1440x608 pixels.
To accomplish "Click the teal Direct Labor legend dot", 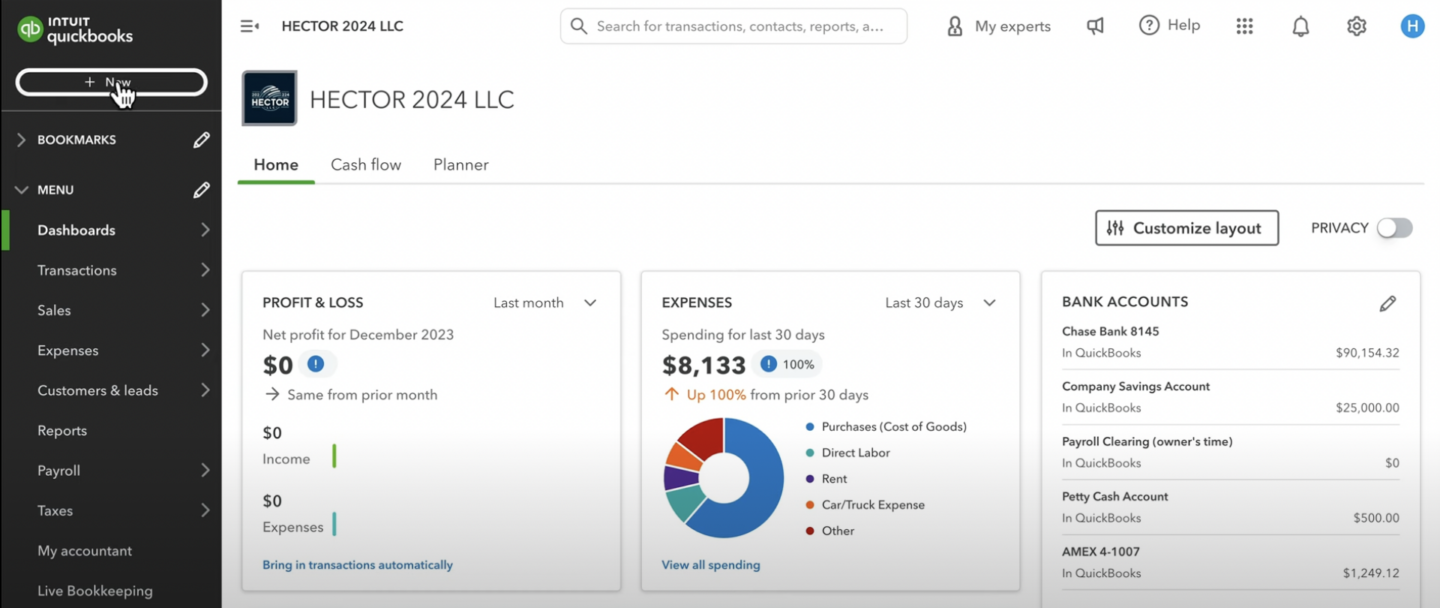I will pyautogui.click(x=810, y=453).
